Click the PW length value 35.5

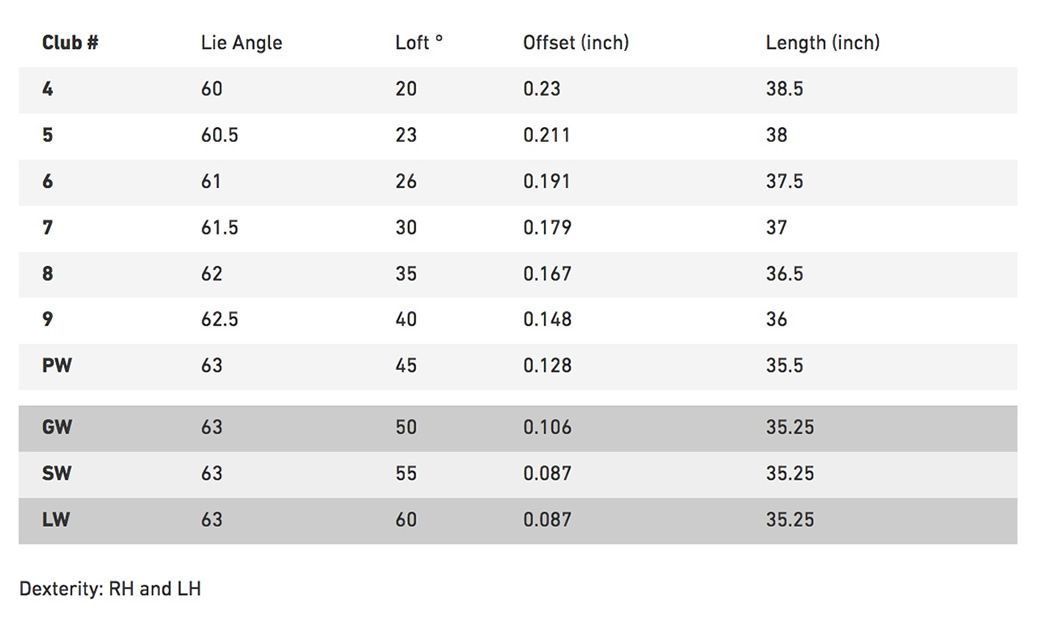click(784, 366)
